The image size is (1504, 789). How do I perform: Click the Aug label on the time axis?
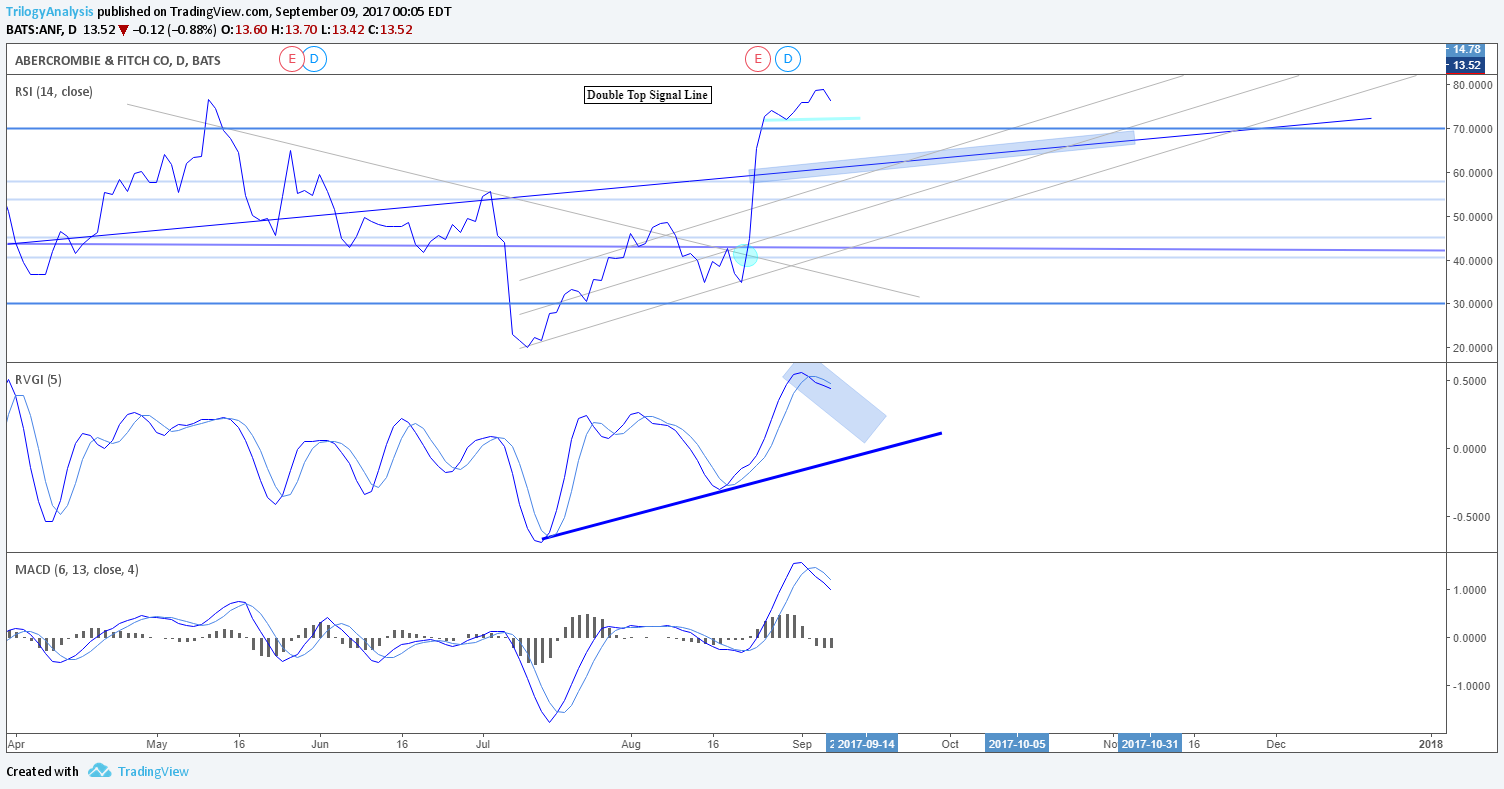(x=631, y=744)
